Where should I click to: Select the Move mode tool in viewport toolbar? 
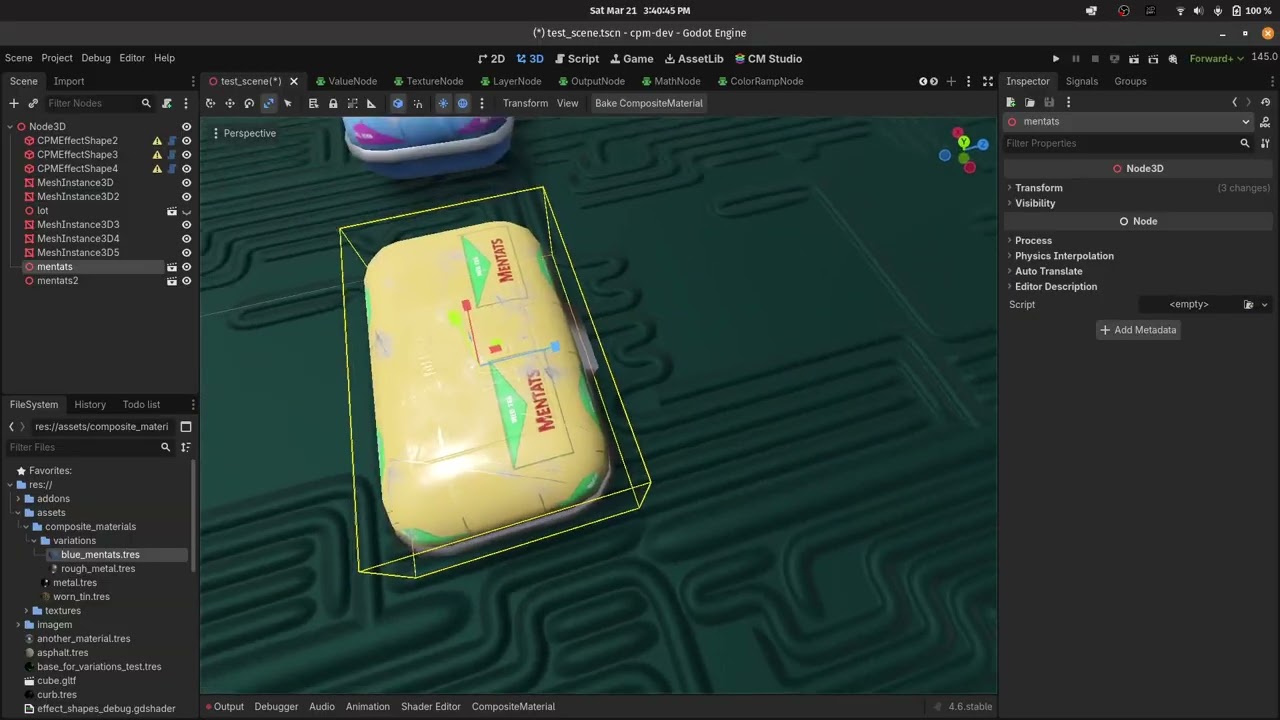click(230, 103)
